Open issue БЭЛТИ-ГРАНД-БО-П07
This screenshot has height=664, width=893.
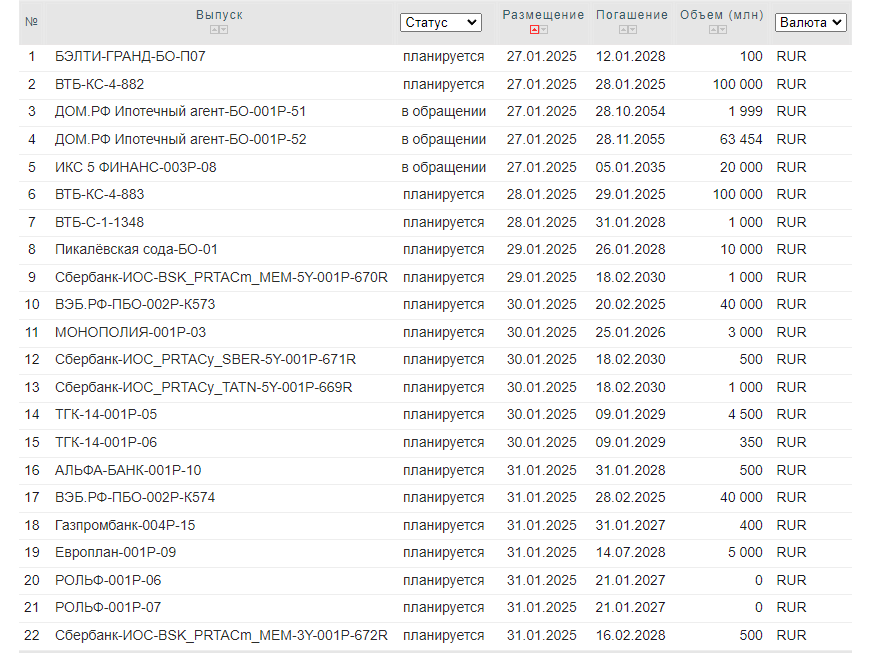click(x=130, y=56)
